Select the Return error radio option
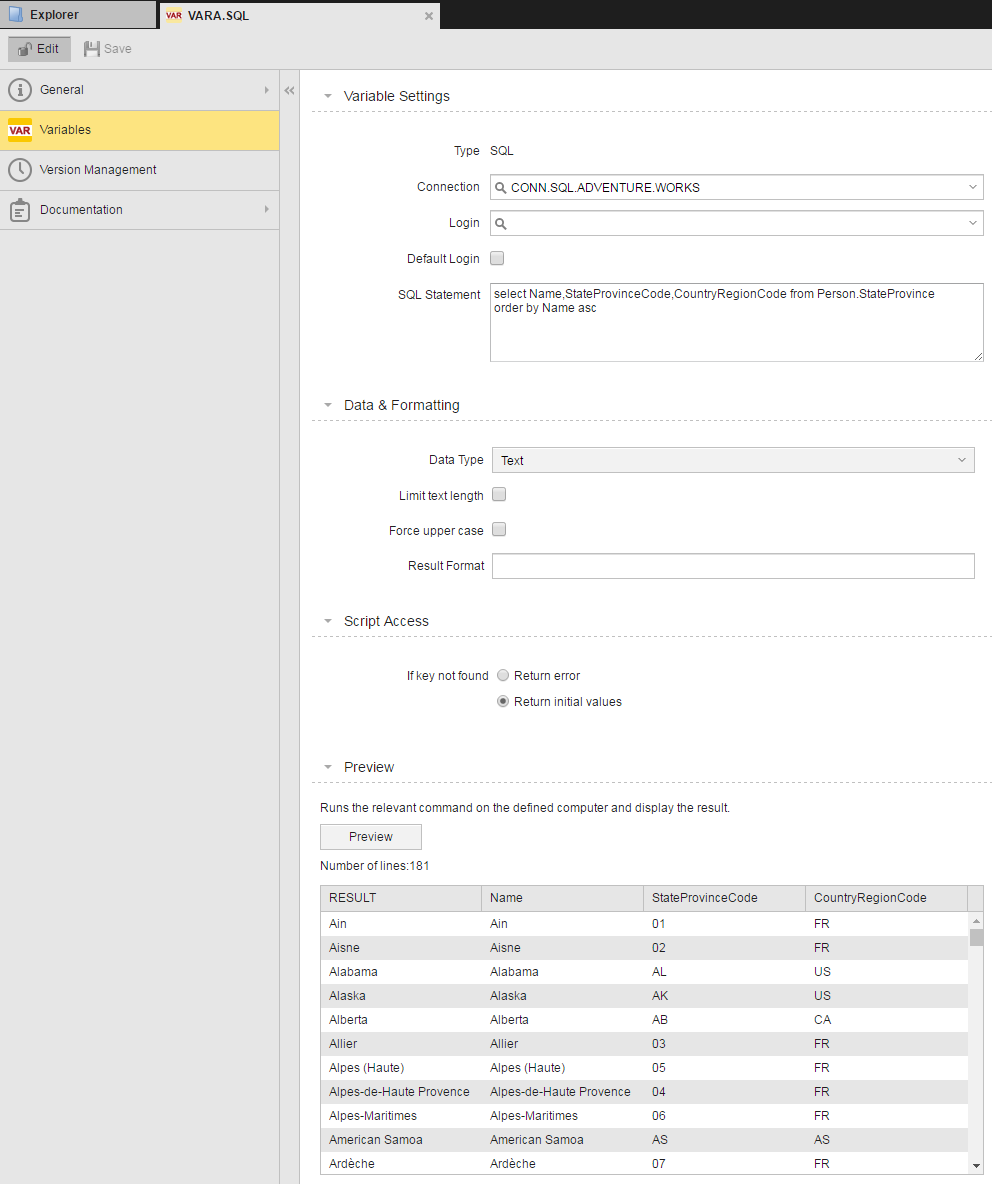This screenshot has width=993, height=1184. point(503,675)
